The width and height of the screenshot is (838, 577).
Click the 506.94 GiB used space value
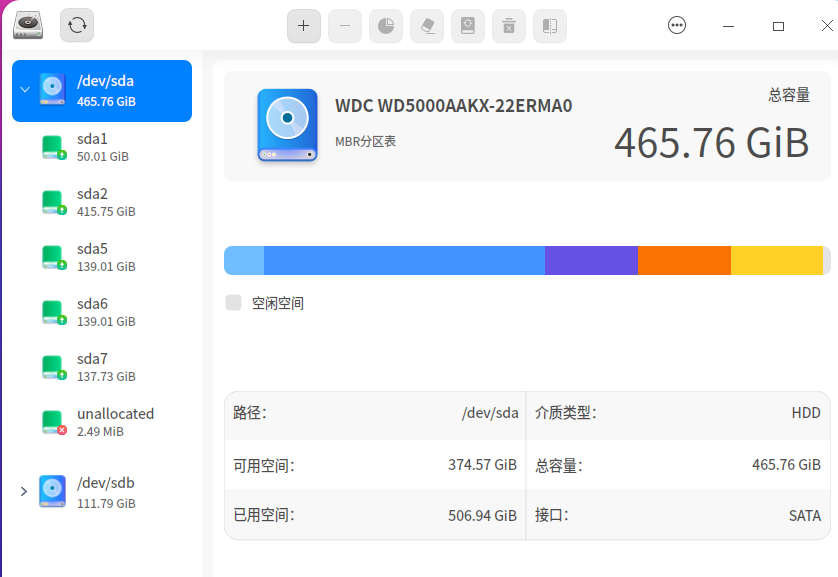(x=483, y=516)
